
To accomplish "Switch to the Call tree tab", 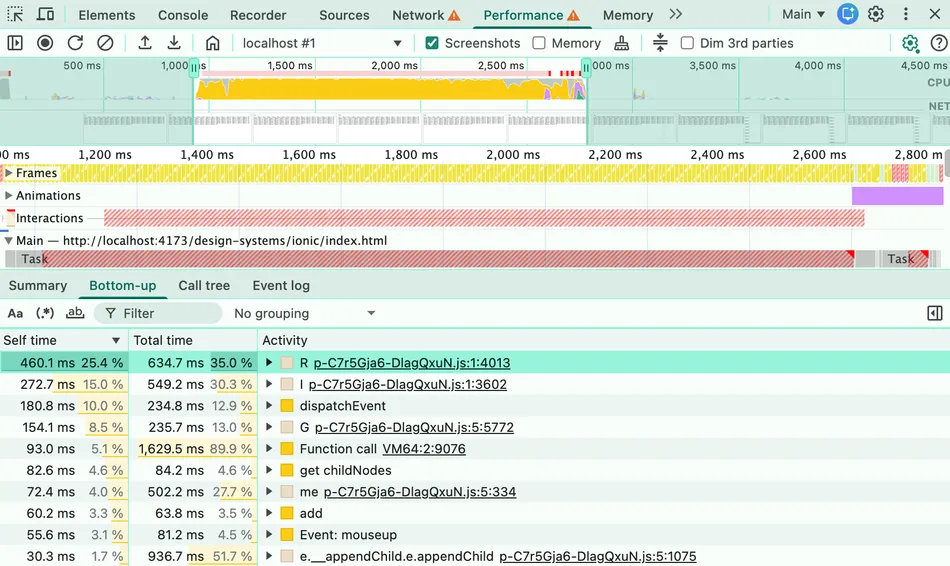I will (x=204, y=285).
